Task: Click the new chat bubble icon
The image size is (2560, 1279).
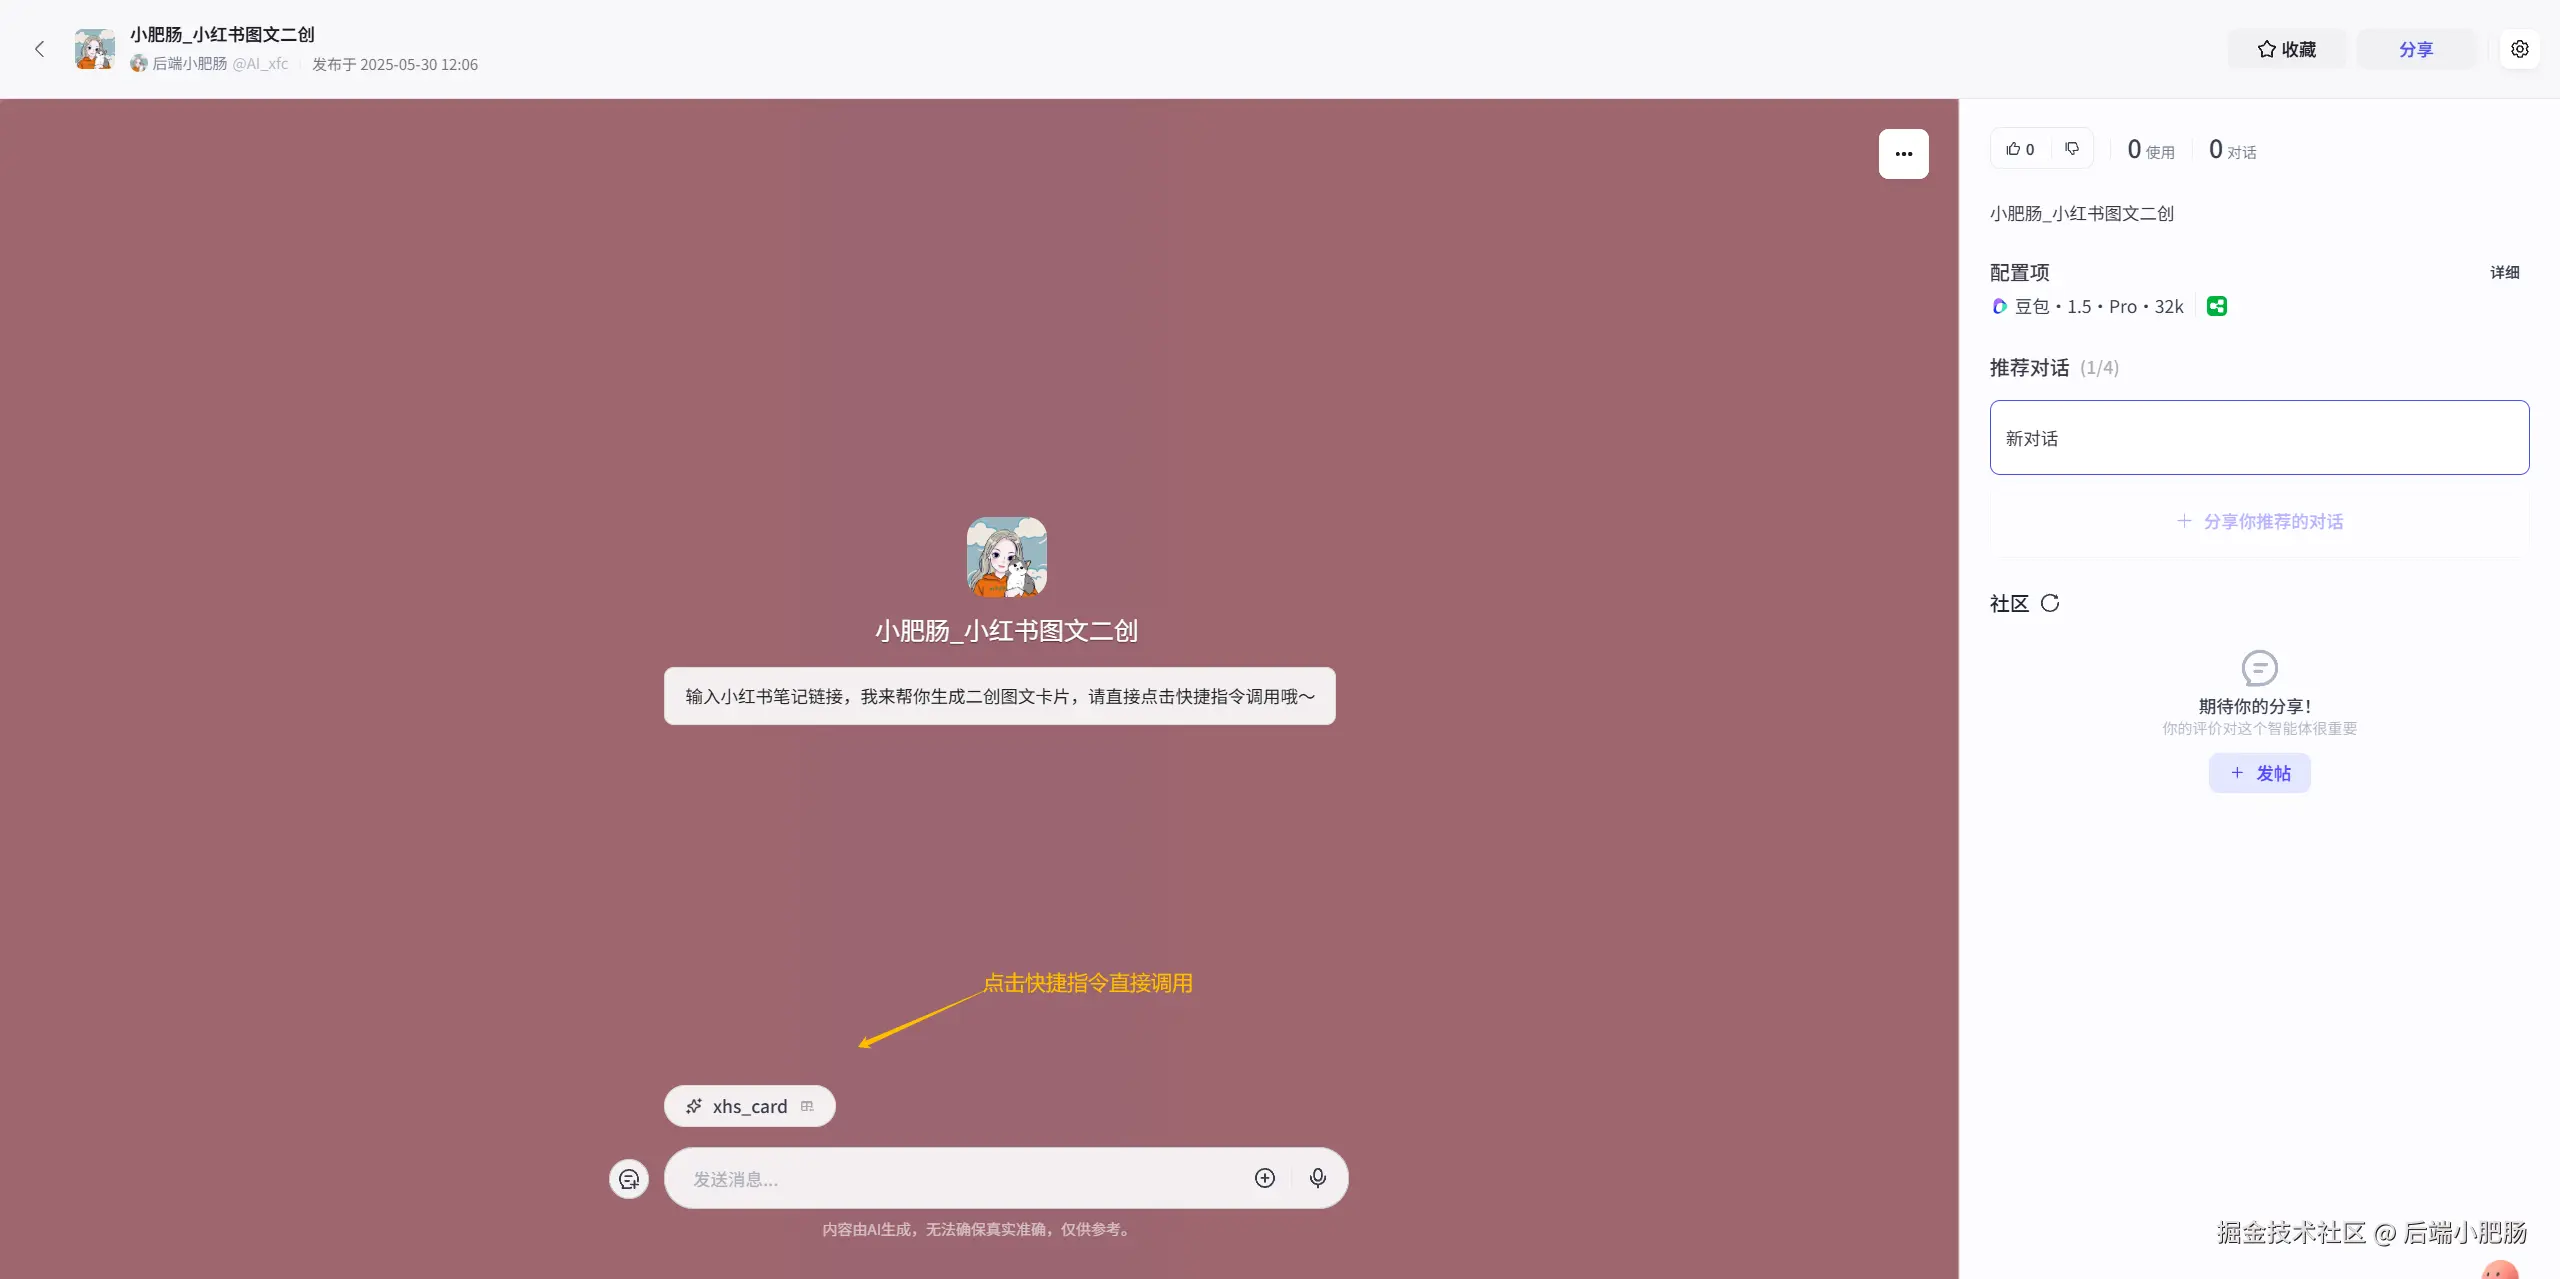Action: pos(629,1179)
